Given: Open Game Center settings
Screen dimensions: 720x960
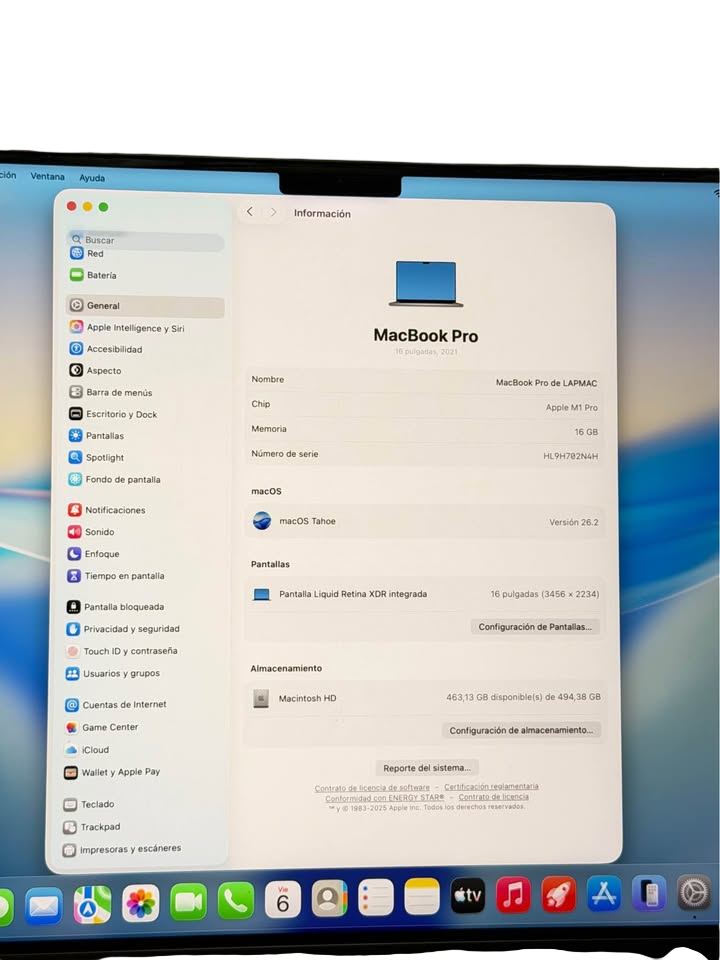Looking at the screenshot, I should point(102,727).
